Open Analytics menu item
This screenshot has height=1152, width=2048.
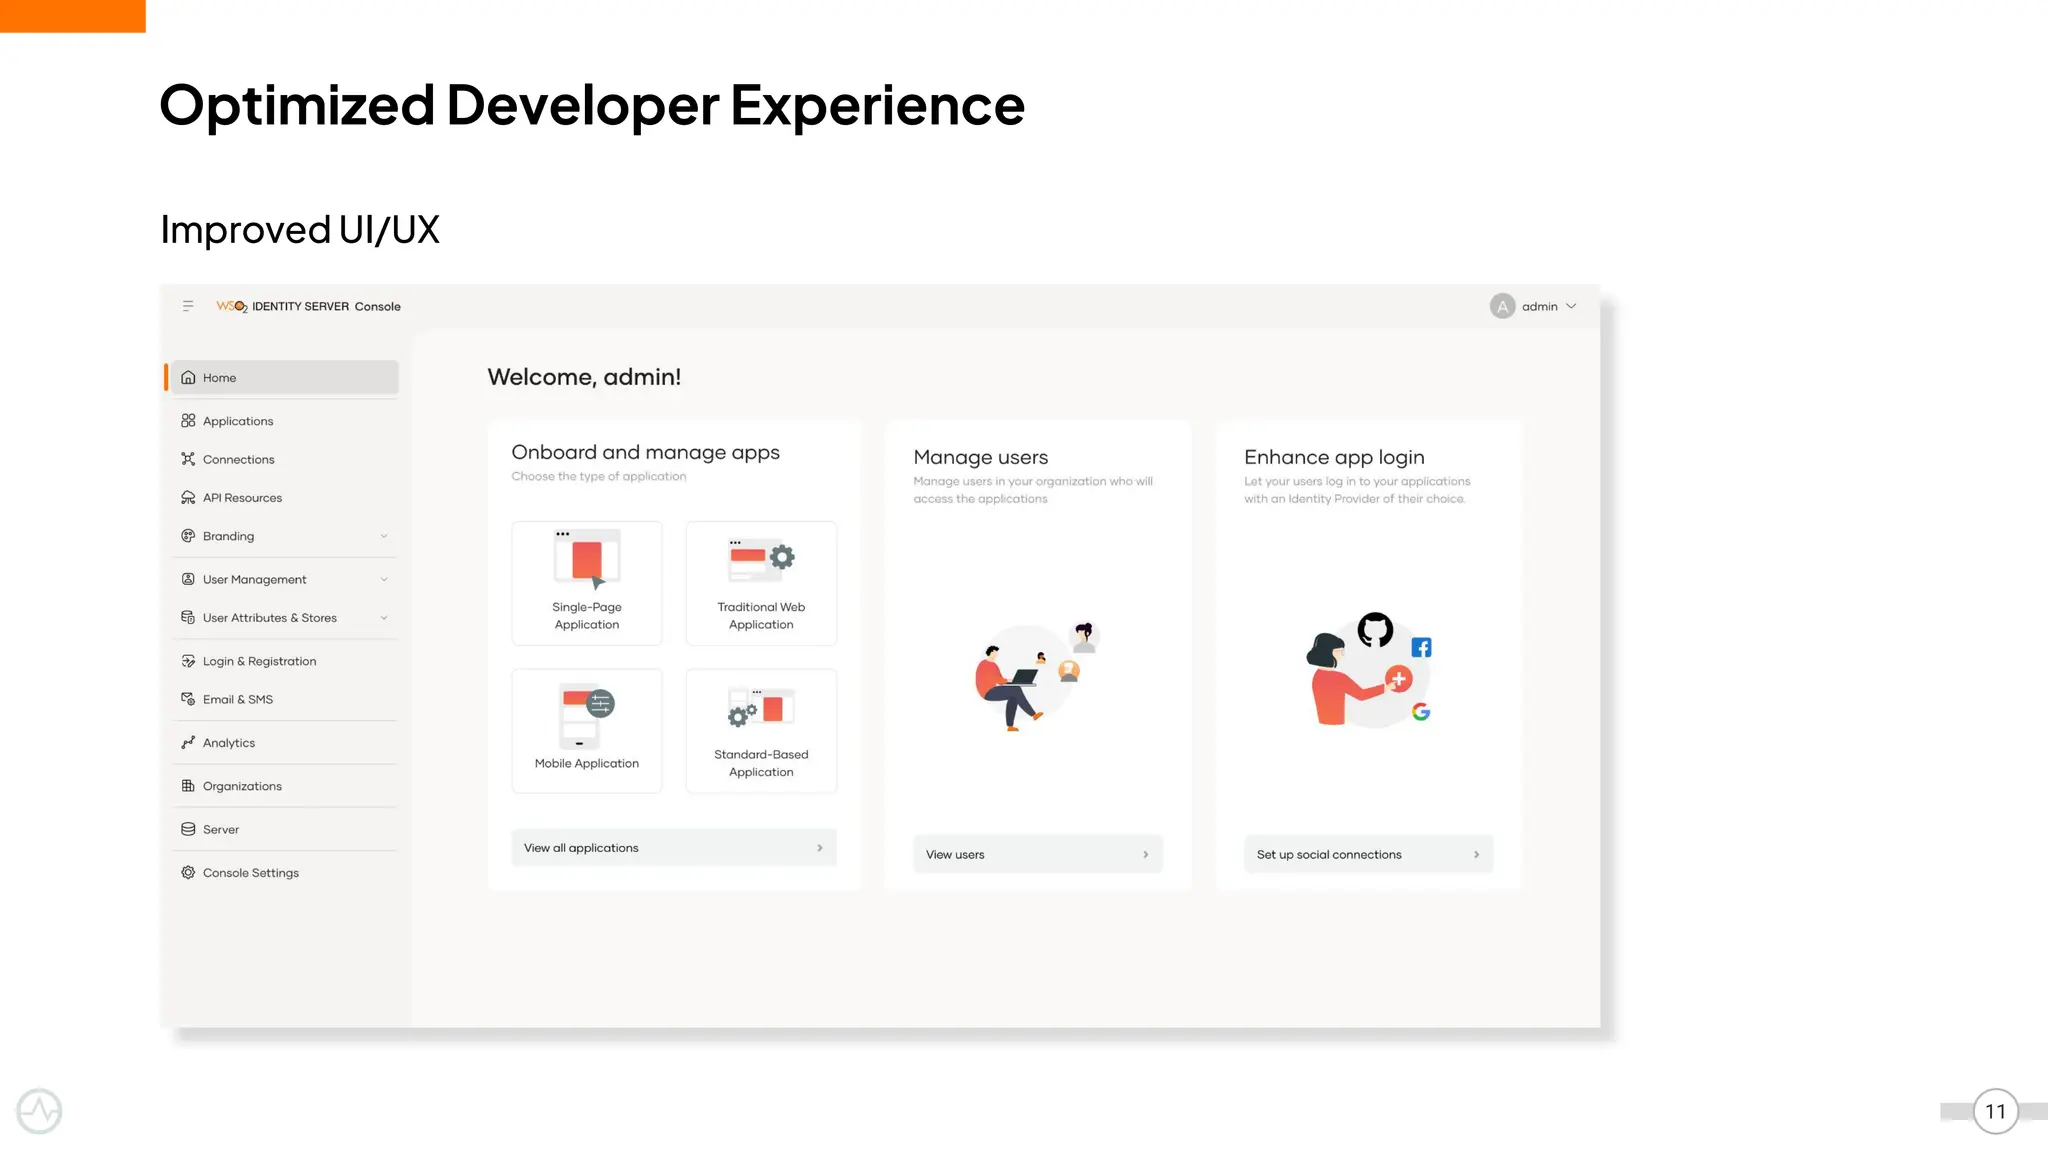285,742
